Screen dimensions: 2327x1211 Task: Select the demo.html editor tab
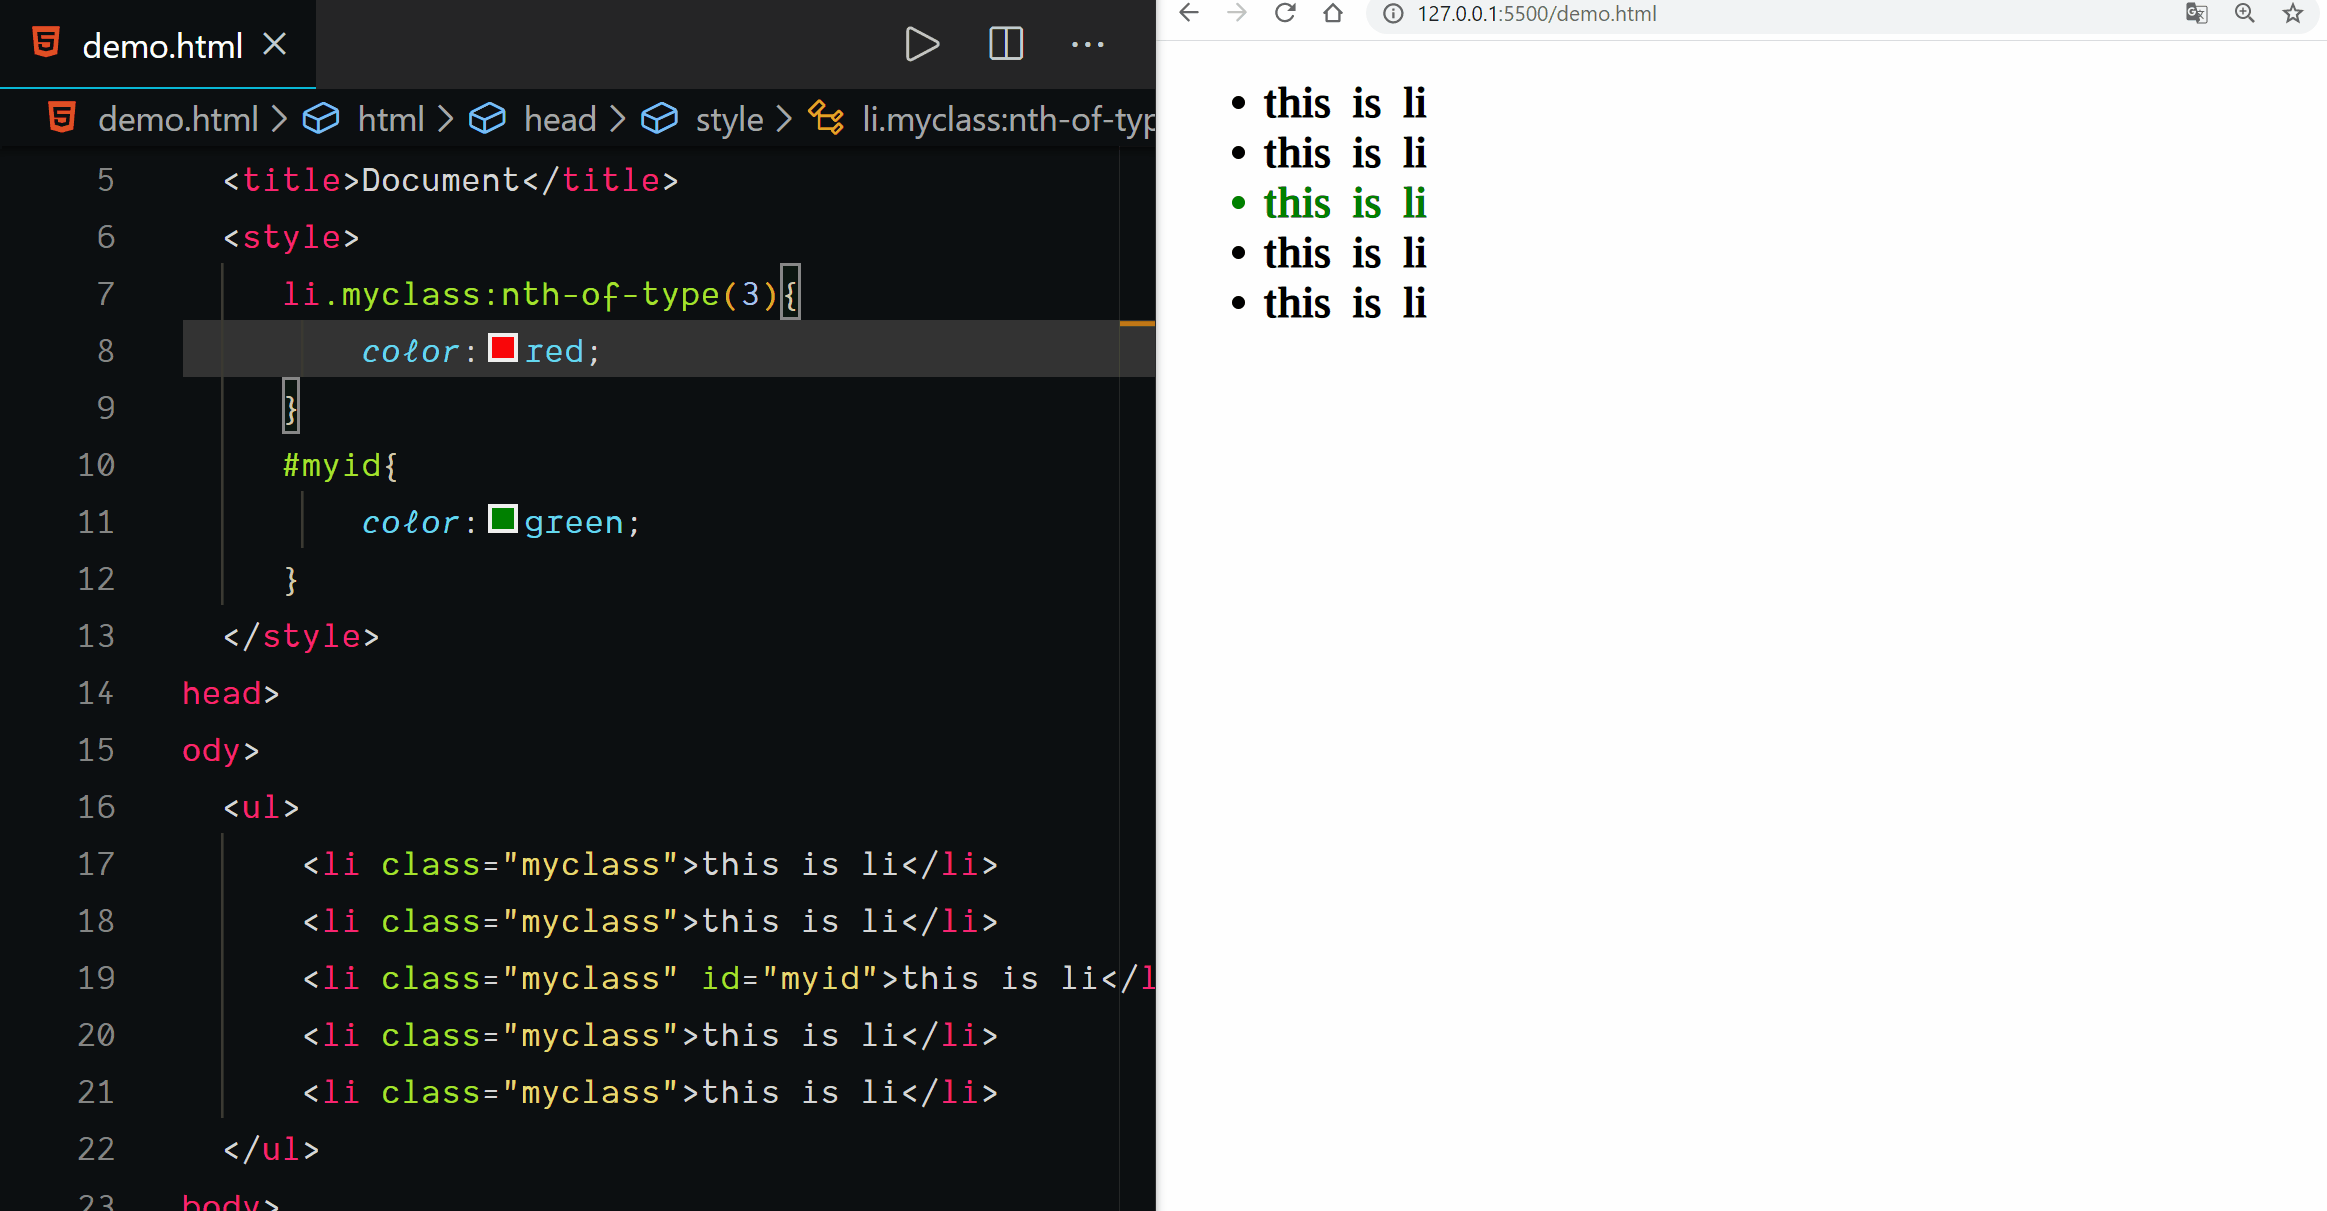(x=160, y=45)
